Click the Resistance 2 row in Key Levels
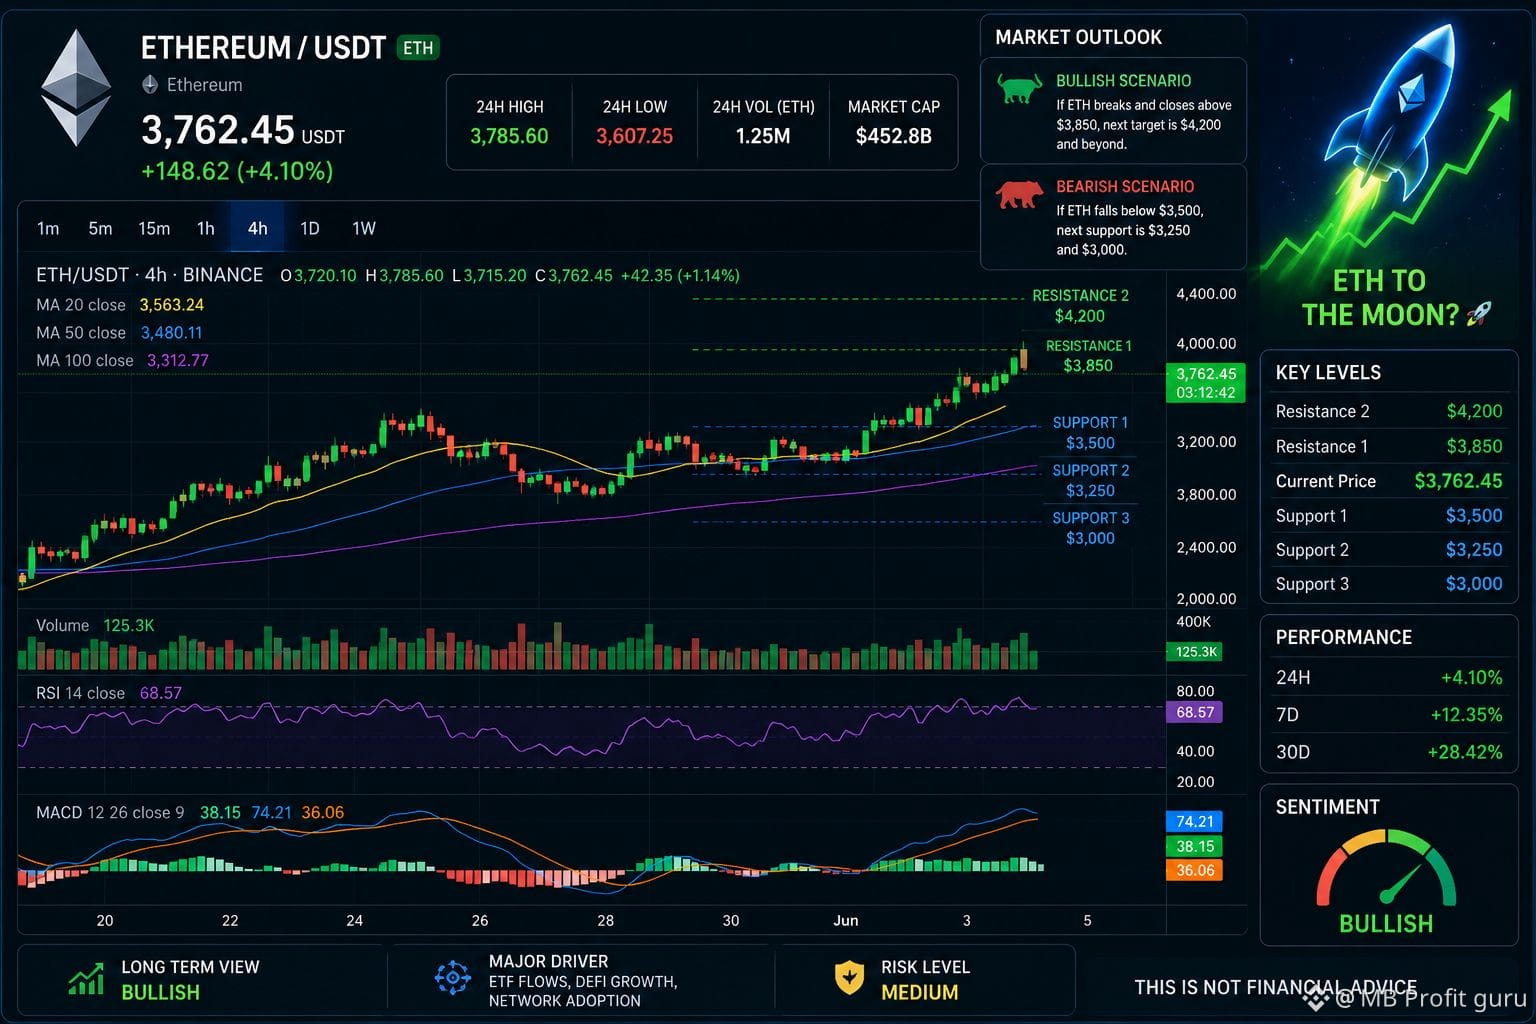 point(1389,411)
